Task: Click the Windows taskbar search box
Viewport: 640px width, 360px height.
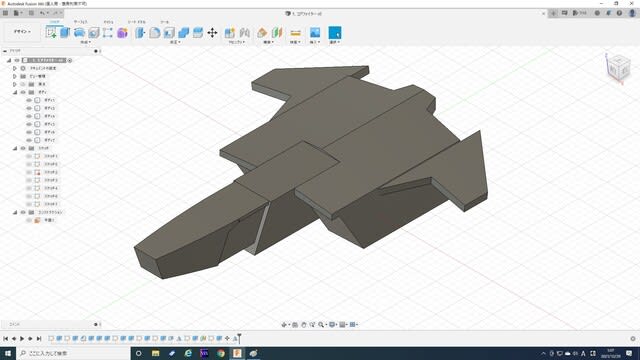Action: 73,353
